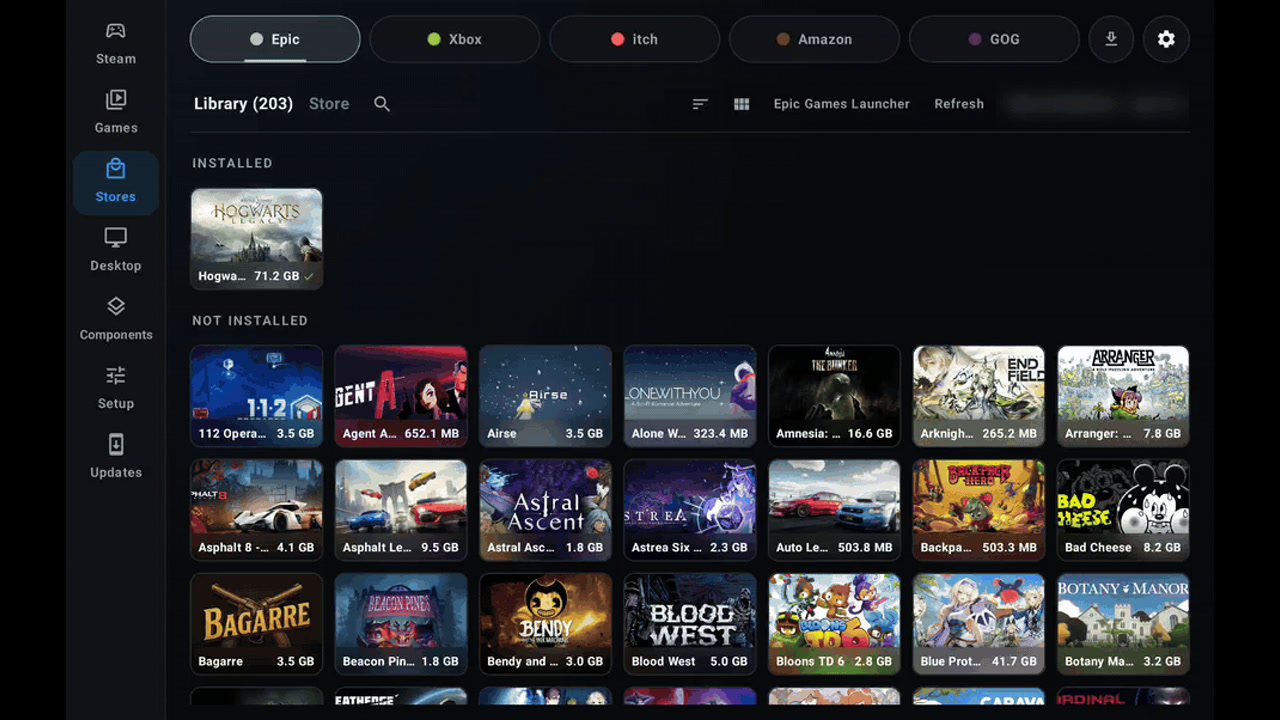Open settings with the gear icon

coord(1166,39)
